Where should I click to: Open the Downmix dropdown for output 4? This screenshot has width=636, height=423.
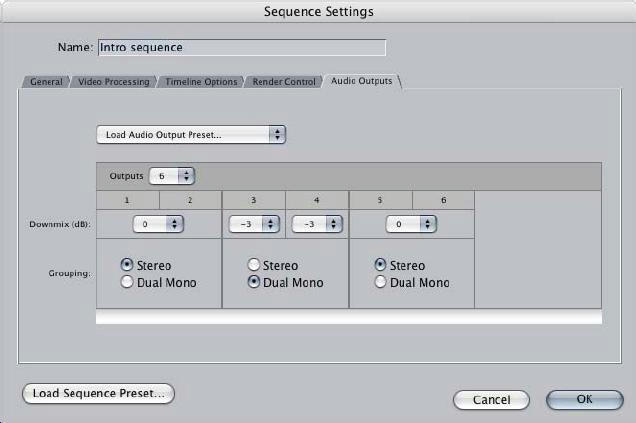tap(316, 224)
